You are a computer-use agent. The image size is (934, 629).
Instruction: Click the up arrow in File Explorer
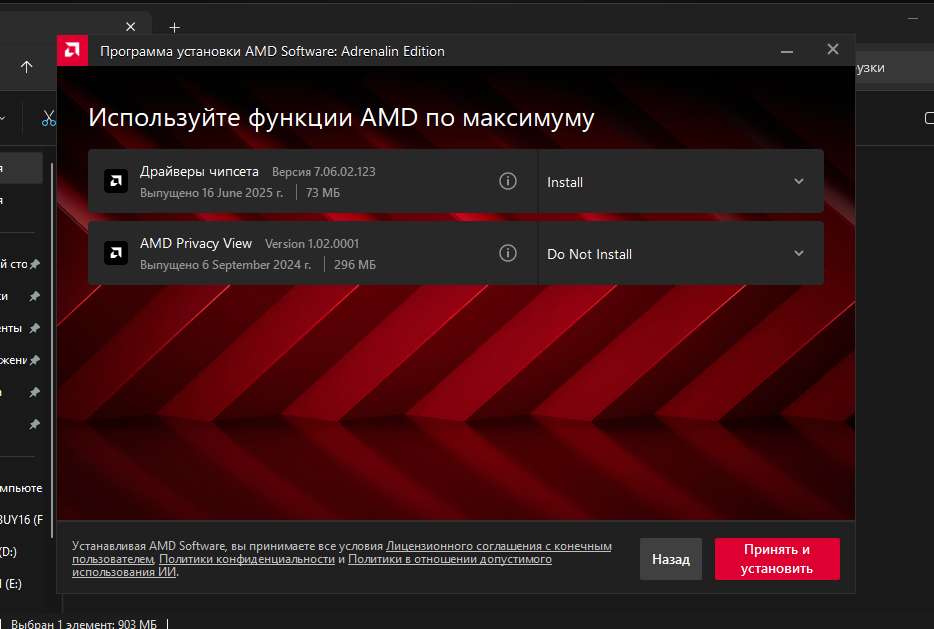point(26,67)
